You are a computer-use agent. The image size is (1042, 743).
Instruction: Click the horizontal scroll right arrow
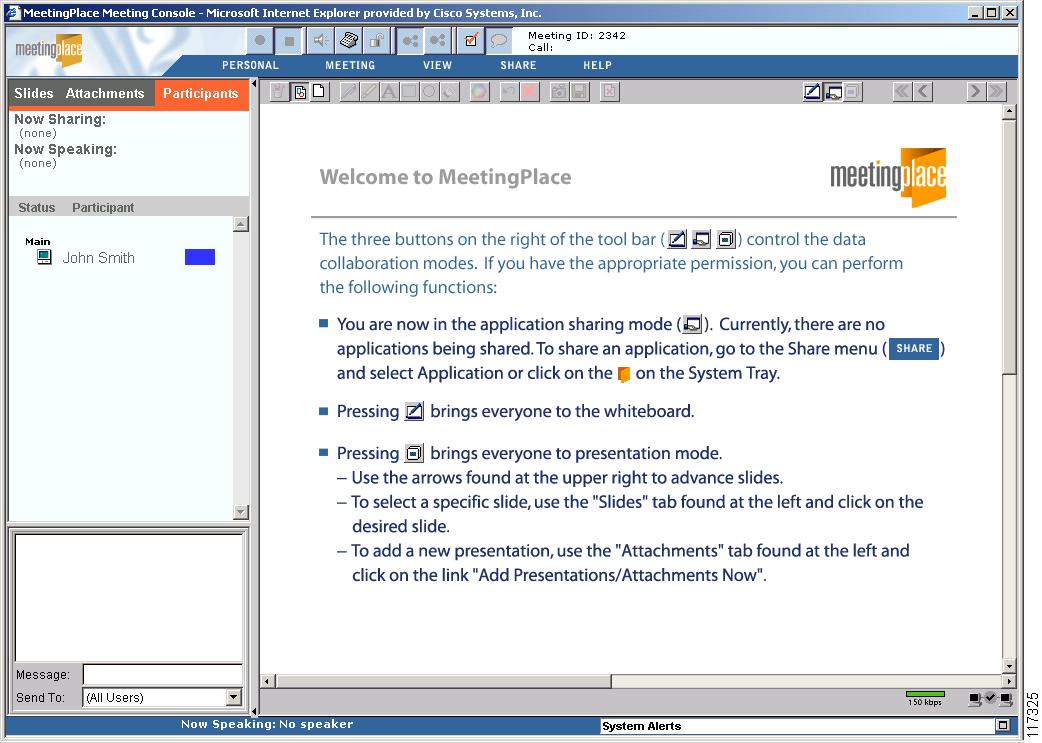click(x=1009, y=681)
